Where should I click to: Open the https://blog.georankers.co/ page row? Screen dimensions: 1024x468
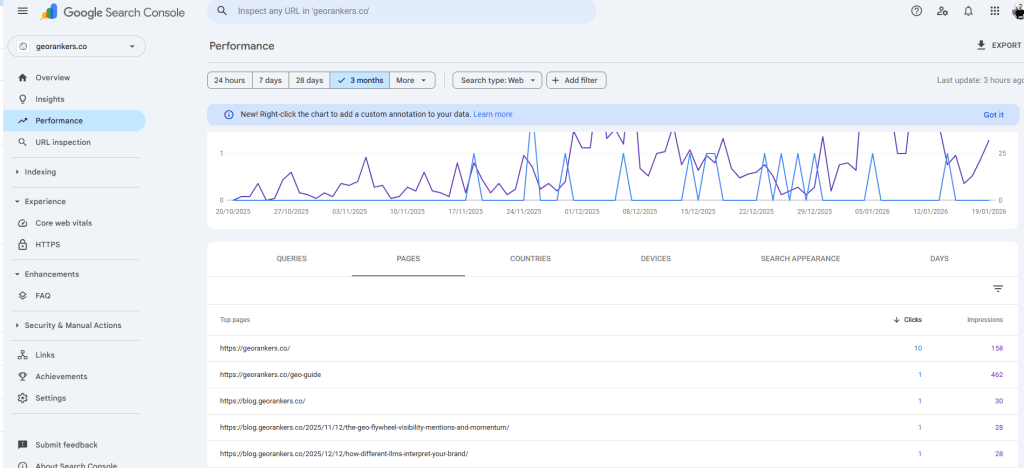point(613,401)
